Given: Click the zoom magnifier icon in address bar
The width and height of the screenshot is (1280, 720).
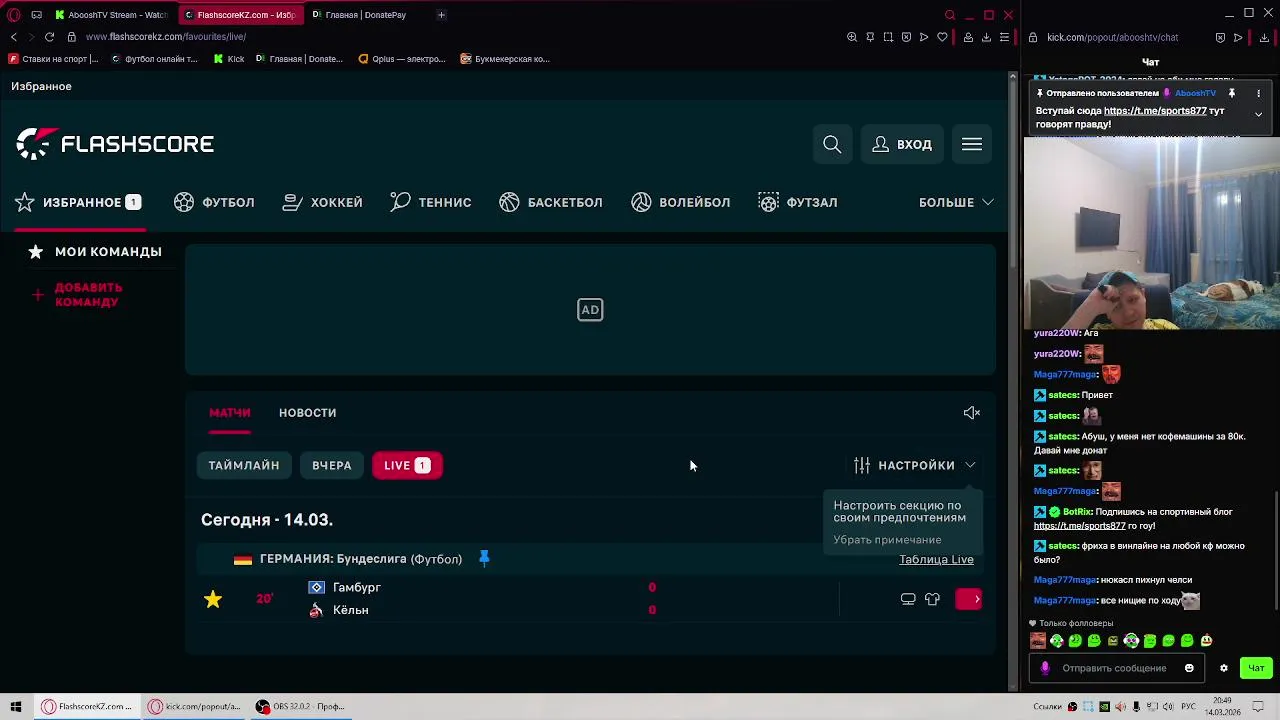Looking at the screenshot, I should [x=852, y=37].
